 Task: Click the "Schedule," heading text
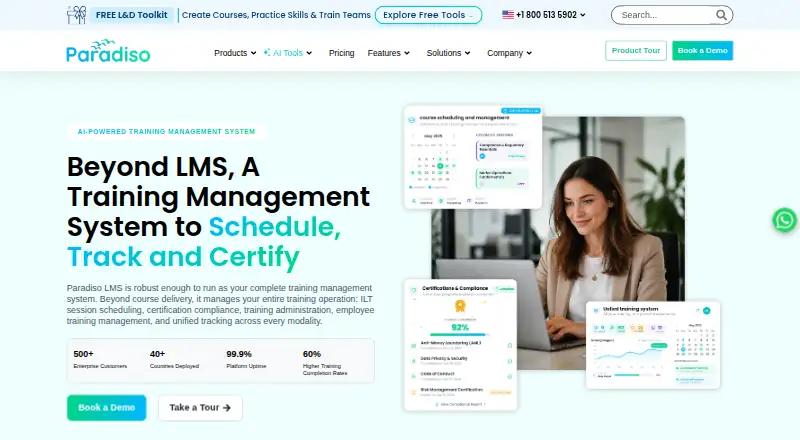(x=274, y=227)
